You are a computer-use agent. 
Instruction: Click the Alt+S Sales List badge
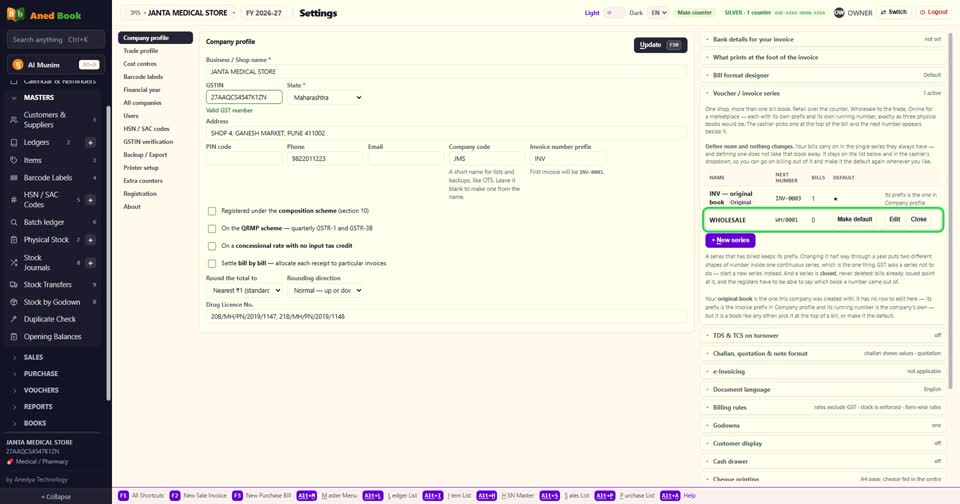click(549, 495)
